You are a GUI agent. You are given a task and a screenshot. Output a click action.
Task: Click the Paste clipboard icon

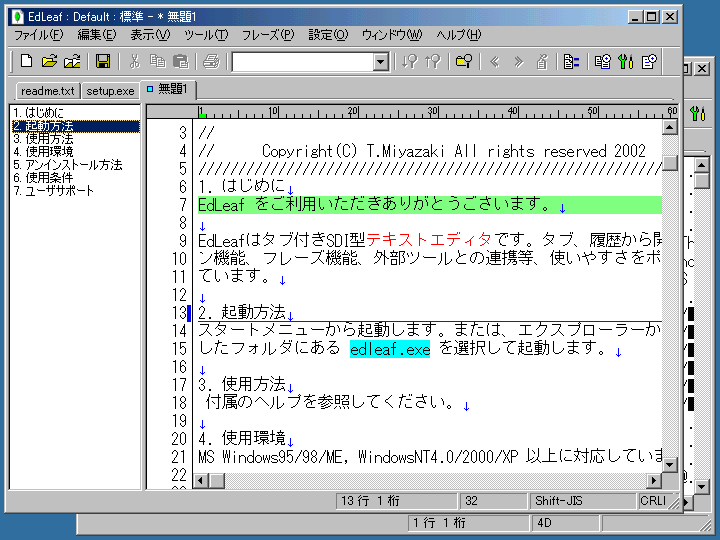(180, 61)
